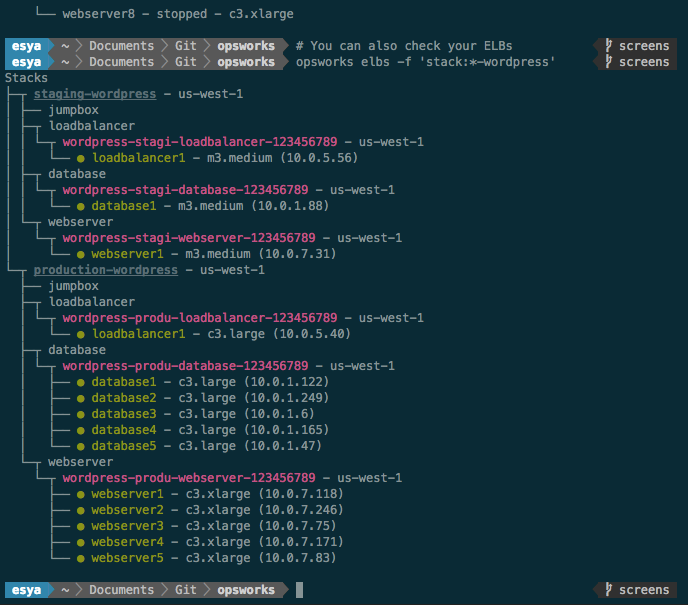
Task: Click the comment about checking ELBs
Action: click(404, 46)
